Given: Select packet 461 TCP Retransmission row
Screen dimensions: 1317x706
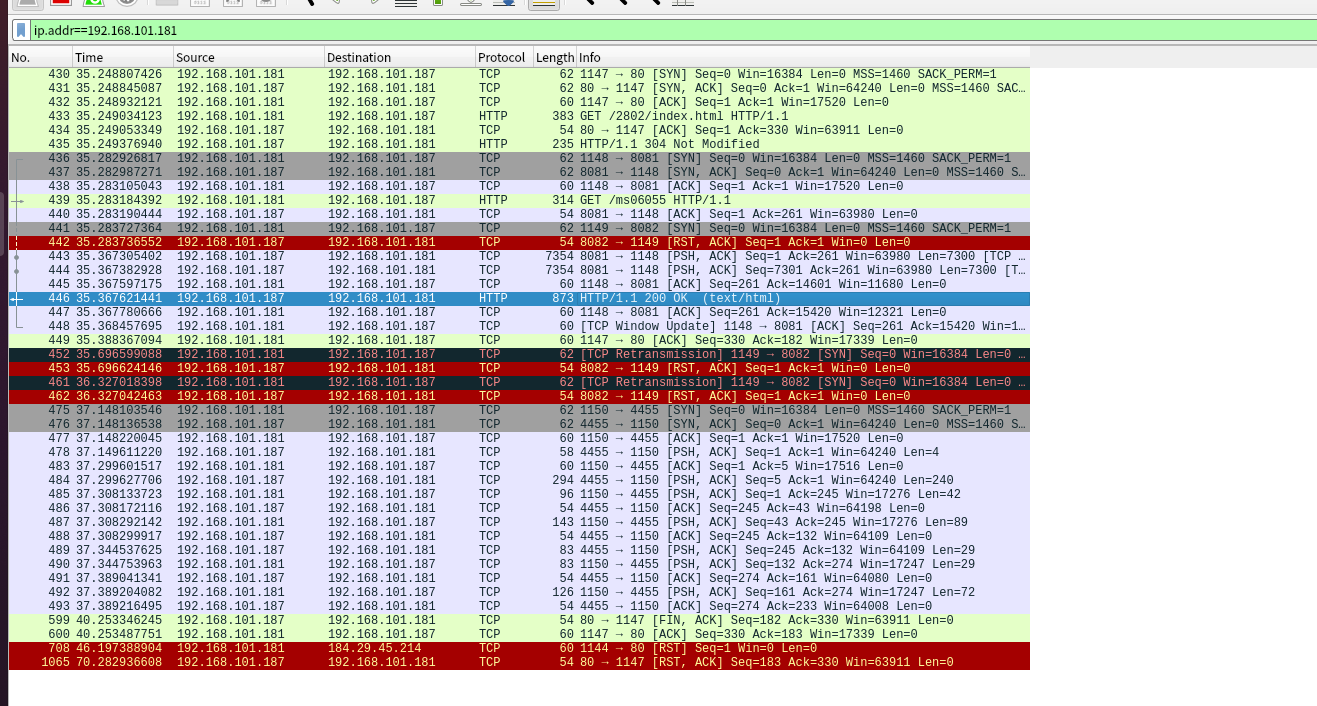Looking at the screenshot, I should coord(519,382).
